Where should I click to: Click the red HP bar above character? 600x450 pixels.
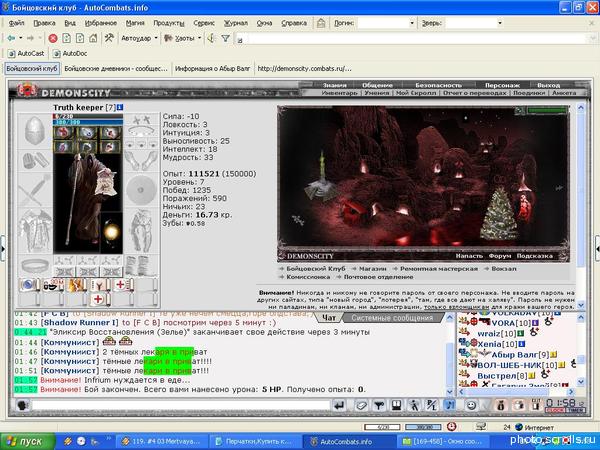coord(88,116)
